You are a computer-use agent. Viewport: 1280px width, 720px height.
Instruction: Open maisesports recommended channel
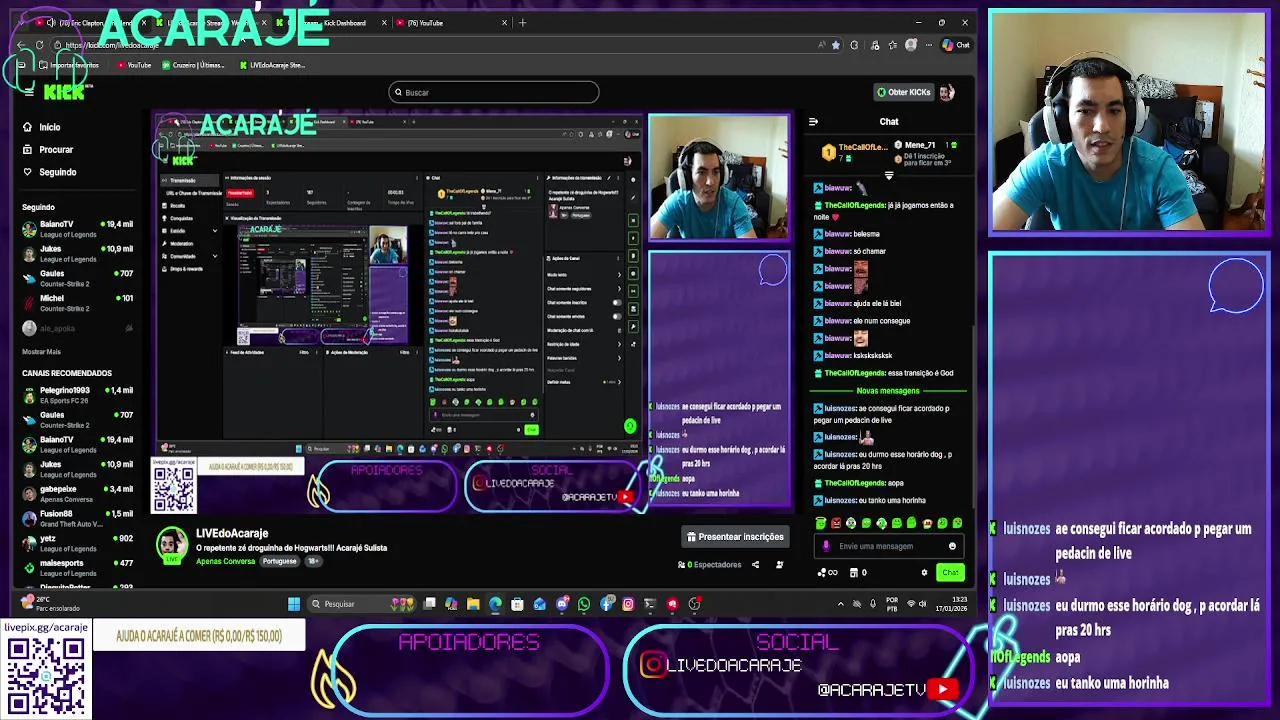click(78, 568)
